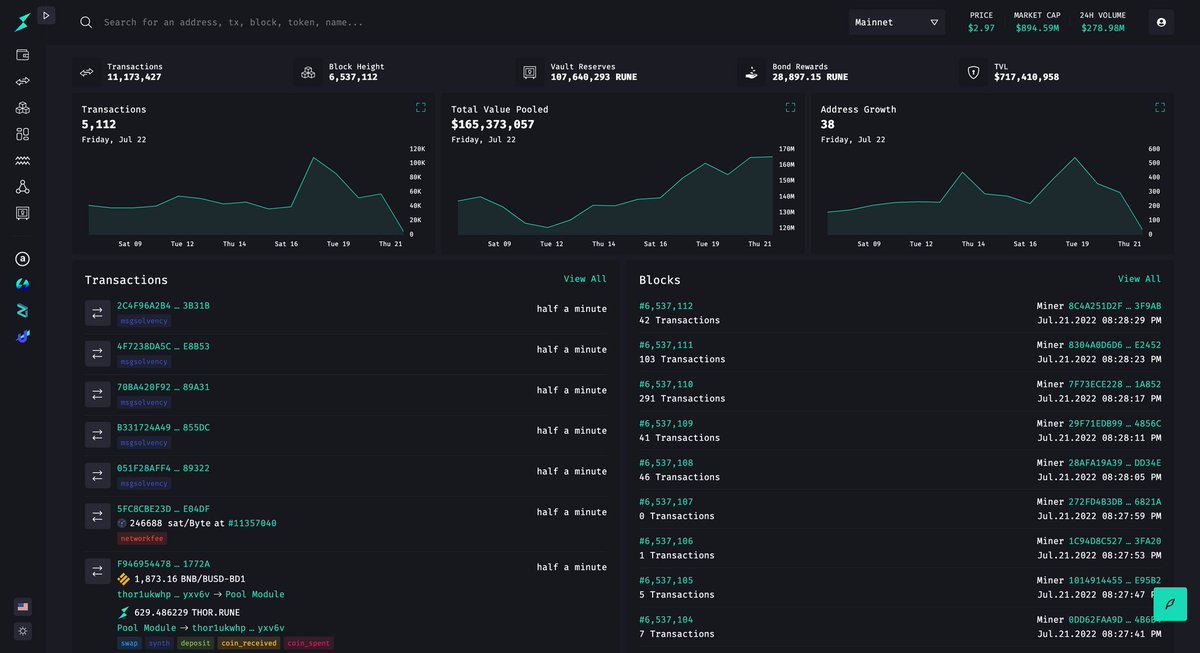Click the TVL shield icon
Screen dimensions: 1200x653
pos(973,72)
